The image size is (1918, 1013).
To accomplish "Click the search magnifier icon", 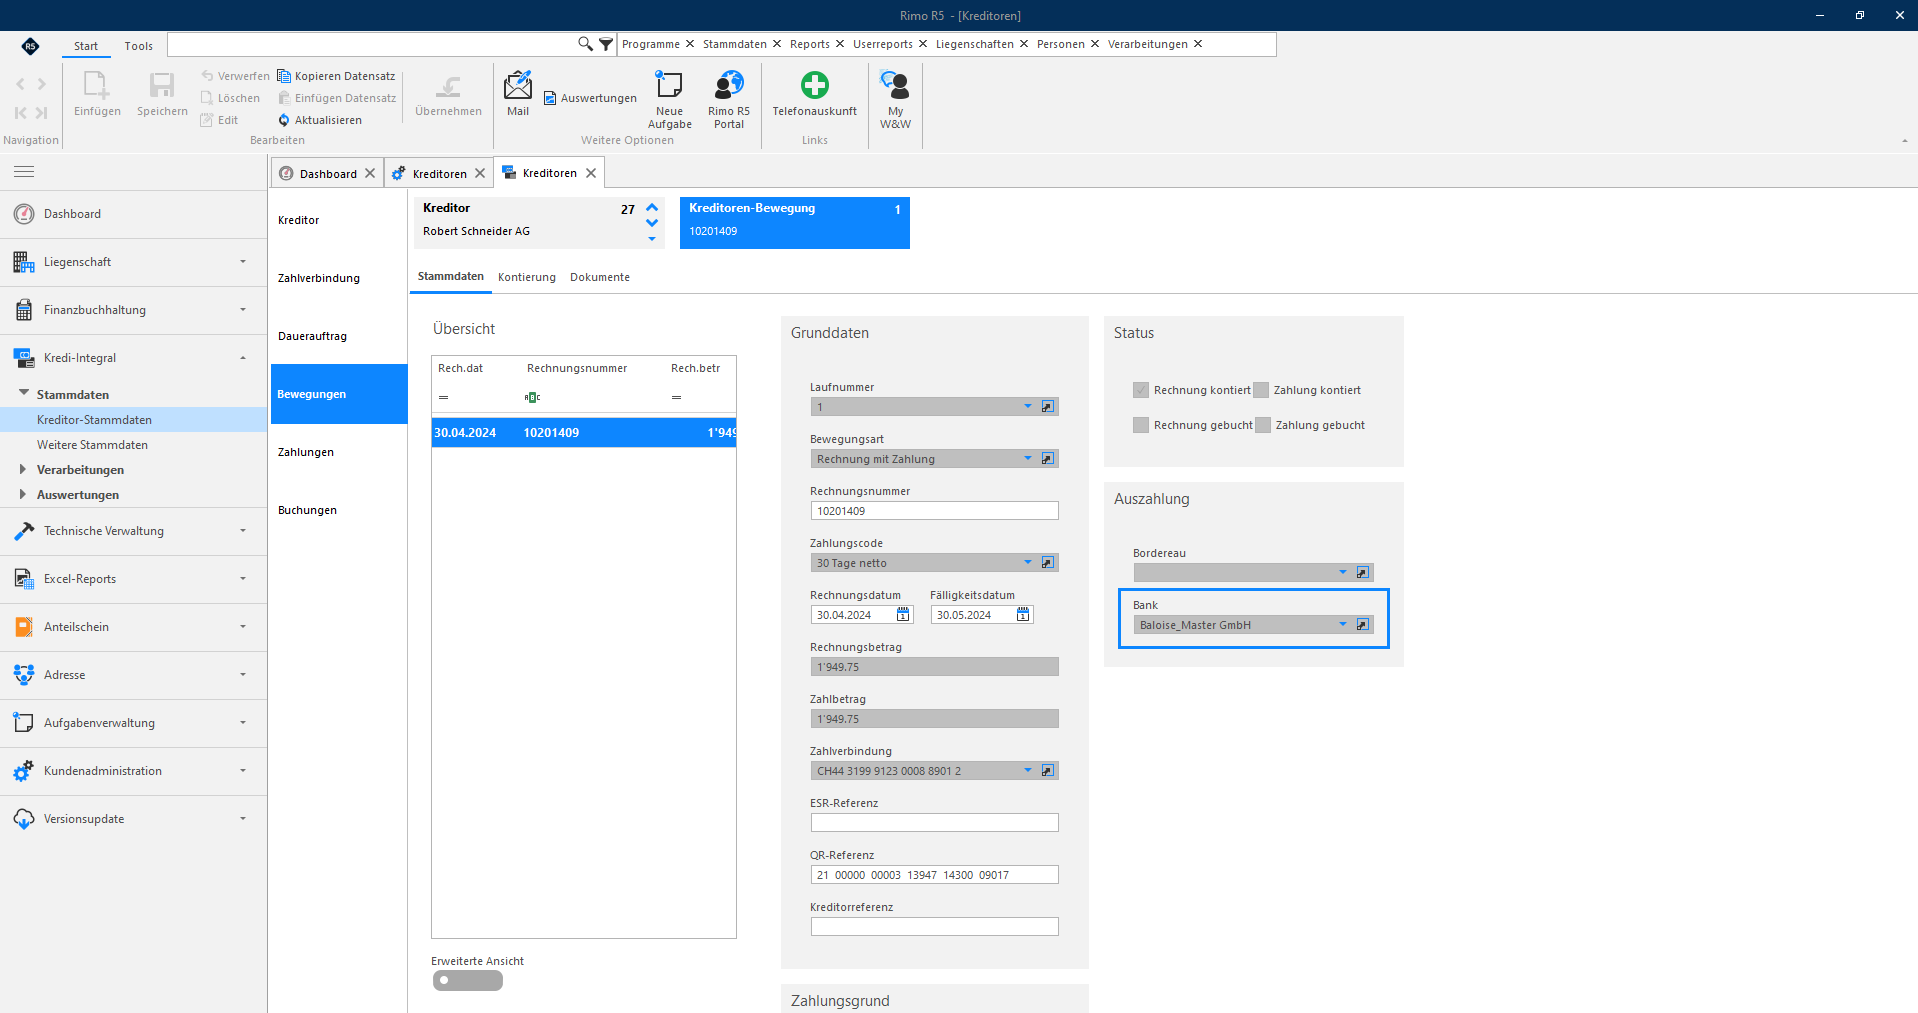I will tap(585, 44).
